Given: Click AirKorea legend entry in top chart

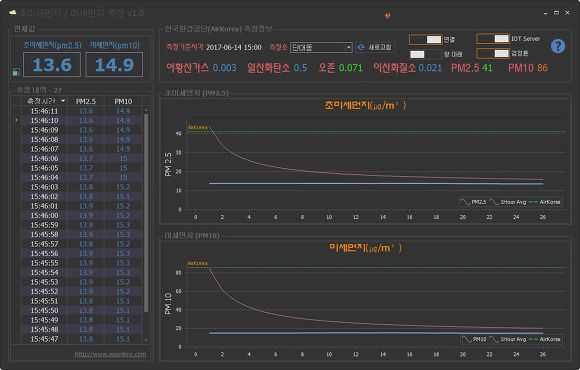Looking at the screenshot, I should point(545,202).
